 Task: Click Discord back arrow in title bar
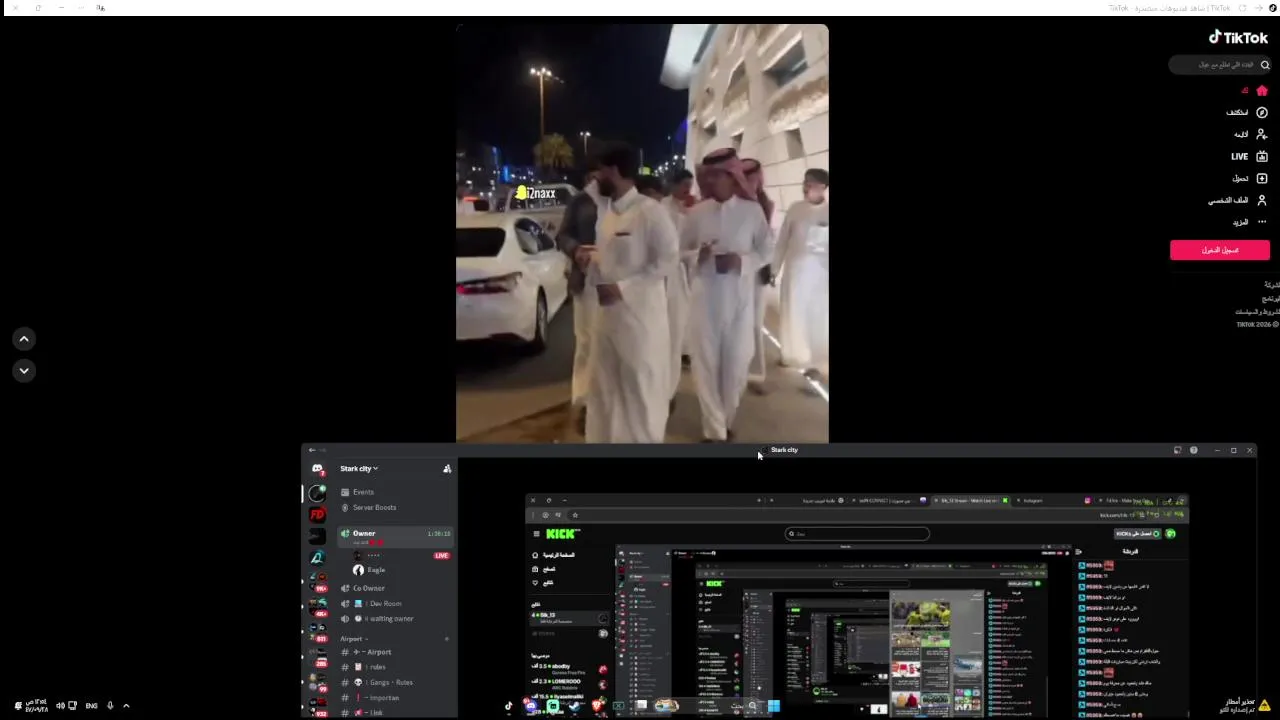coord(312,450)
